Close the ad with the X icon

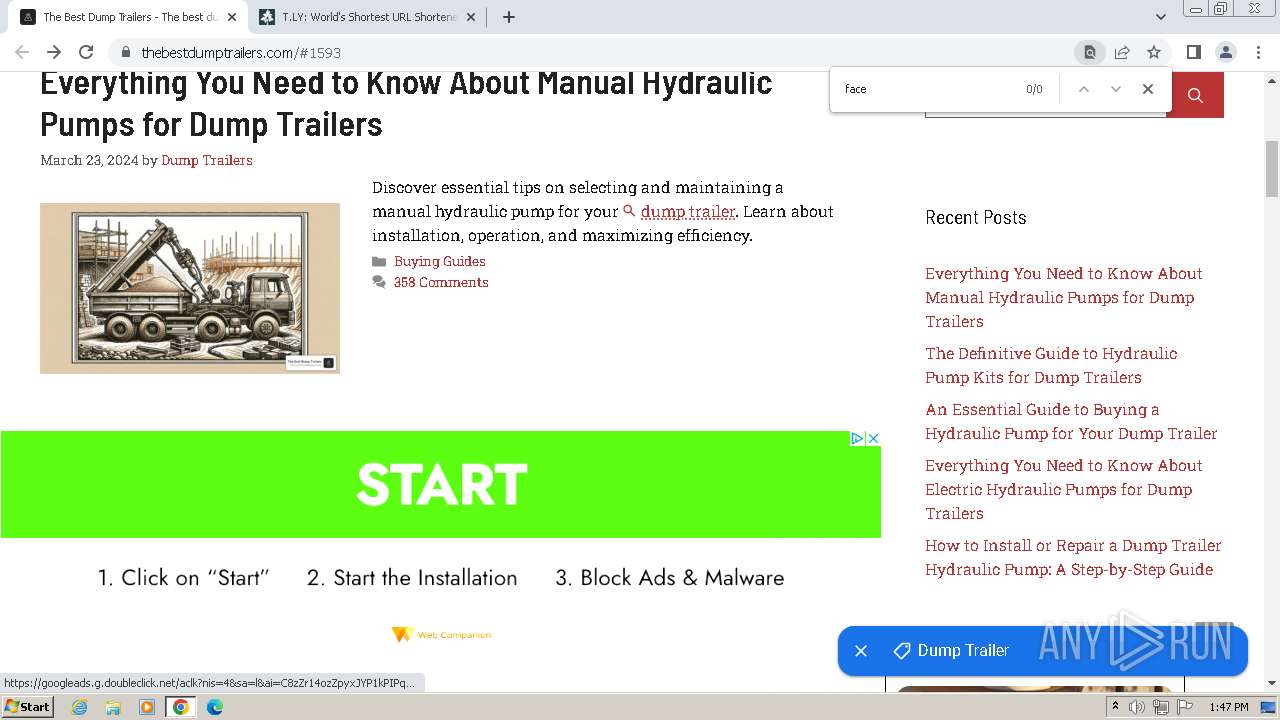[873, 438]
